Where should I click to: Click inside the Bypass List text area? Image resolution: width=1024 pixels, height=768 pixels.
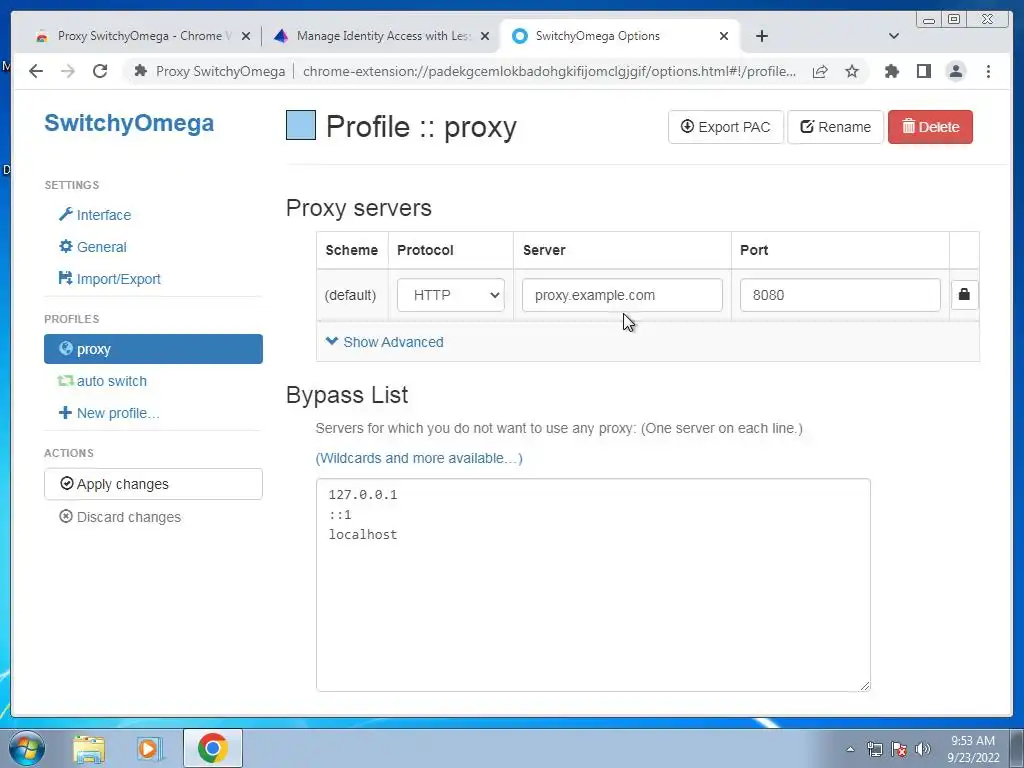tap(593, 584)
